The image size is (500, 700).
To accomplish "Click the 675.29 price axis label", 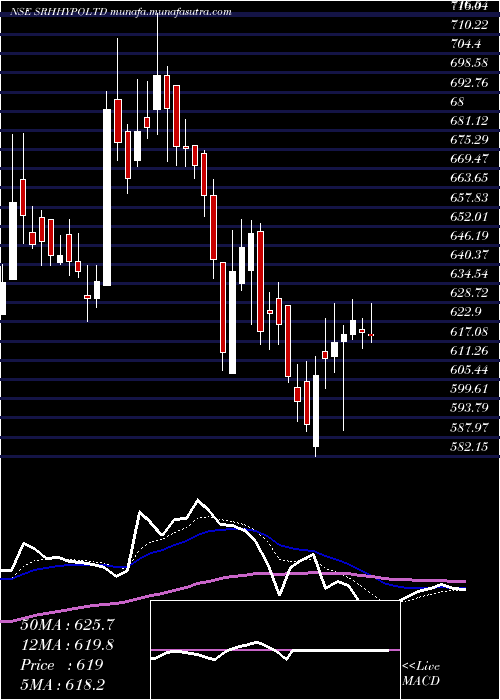I will pos(469,140).
